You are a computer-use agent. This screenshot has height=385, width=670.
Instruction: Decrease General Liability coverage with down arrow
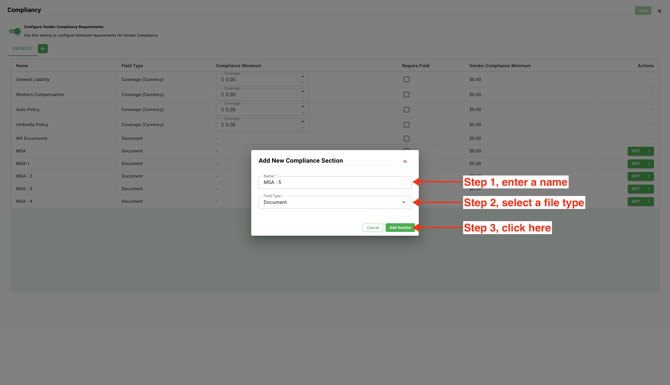(x=303, y=82)
